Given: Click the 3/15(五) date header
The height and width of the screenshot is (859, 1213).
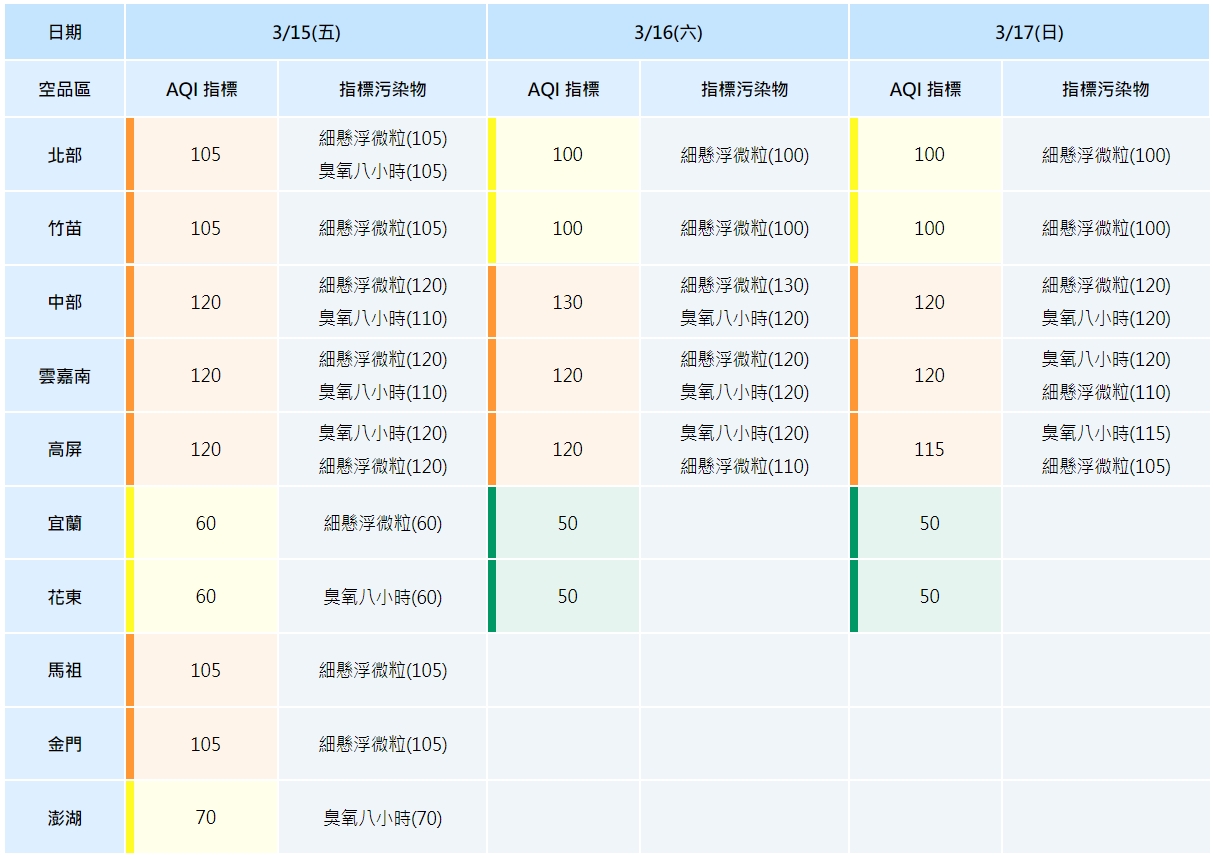Looking at the screenshot, I should [x=306, y=32].
